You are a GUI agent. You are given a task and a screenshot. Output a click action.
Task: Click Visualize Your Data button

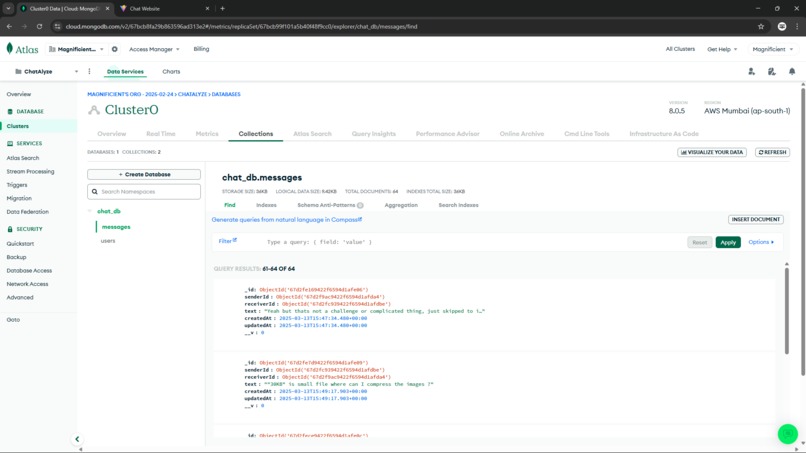tap(712, 152)
